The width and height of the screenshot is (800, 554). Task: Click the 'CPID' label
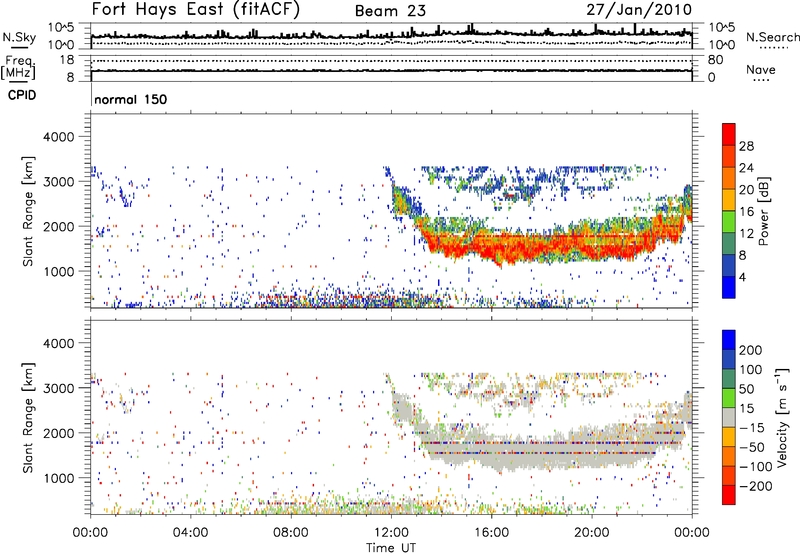tap(22, 95)
